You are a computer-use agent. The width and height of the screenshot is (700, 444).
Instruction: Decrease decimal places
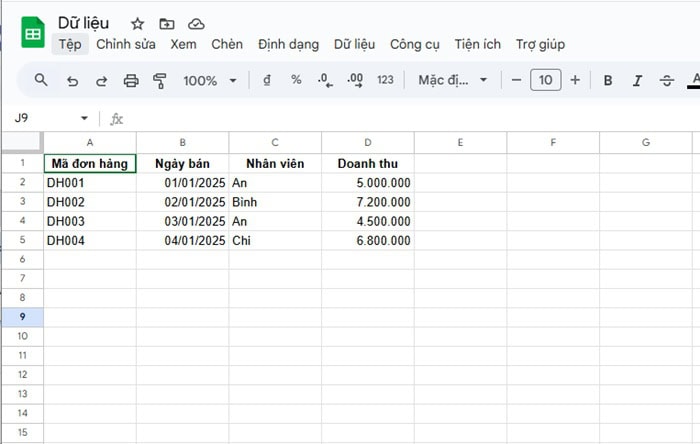point(325,80)
